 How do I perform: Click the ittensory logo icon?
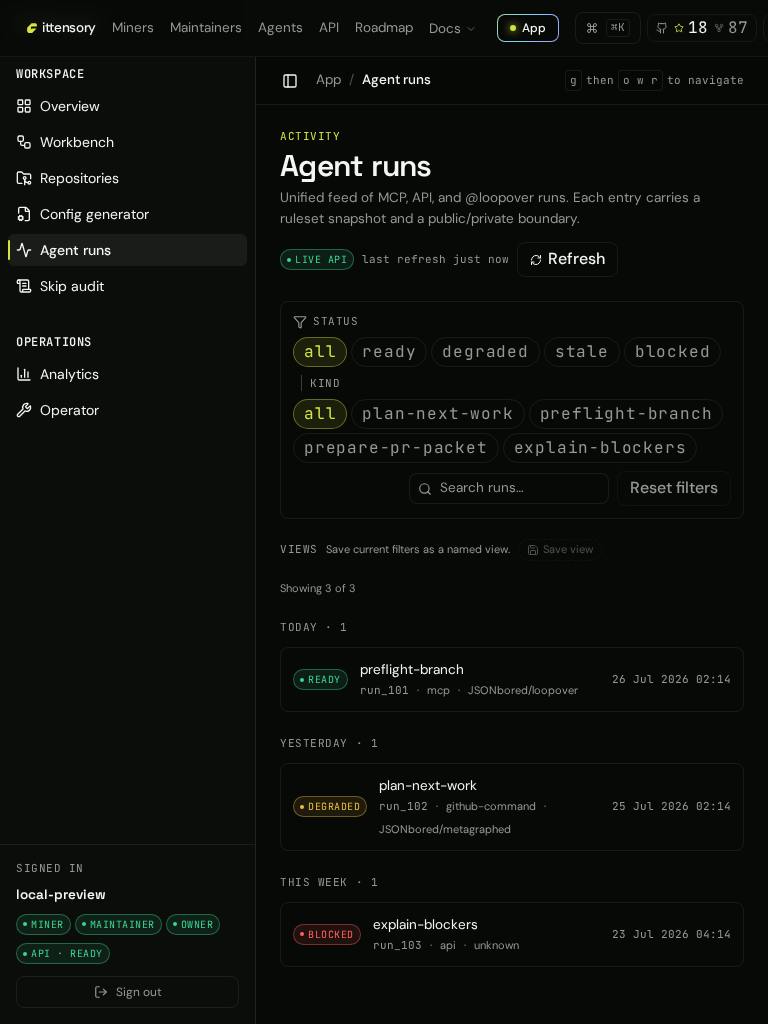click(31, 28)
